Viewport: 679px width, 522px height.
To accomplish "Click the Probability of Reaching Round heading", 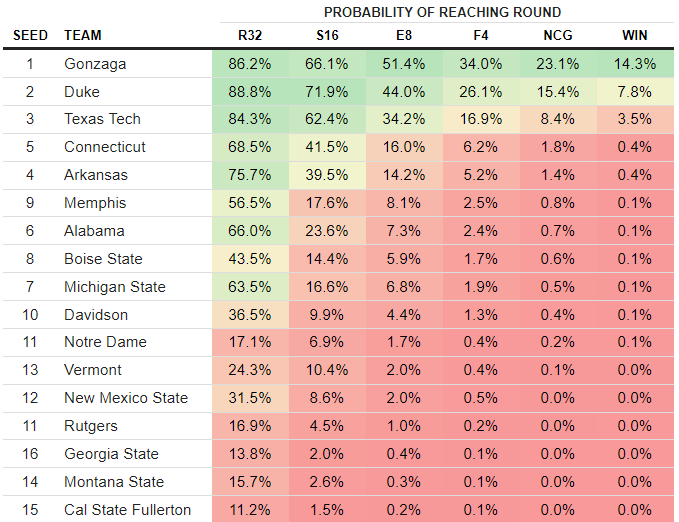I will pyautogui.click(x=442, y=12).
